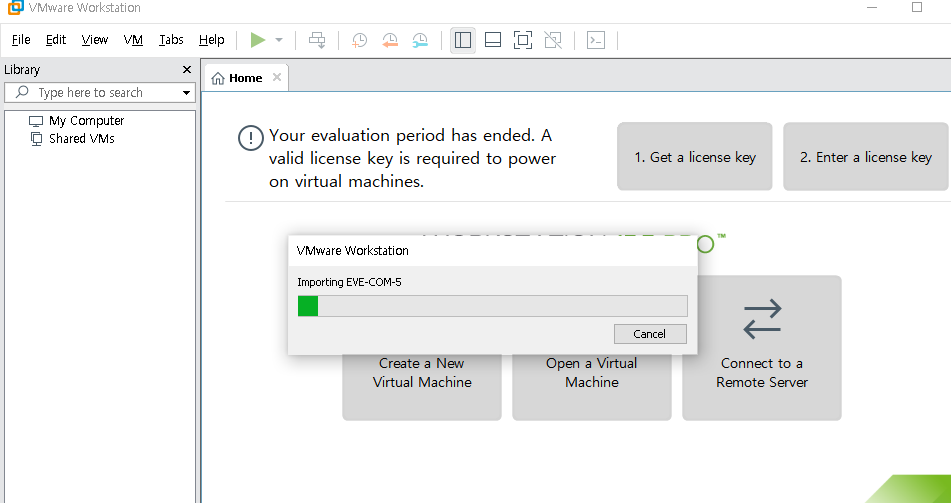Screen dimensions: 951x503
Task: Open the Tabs menu
Action: [171, 40]
